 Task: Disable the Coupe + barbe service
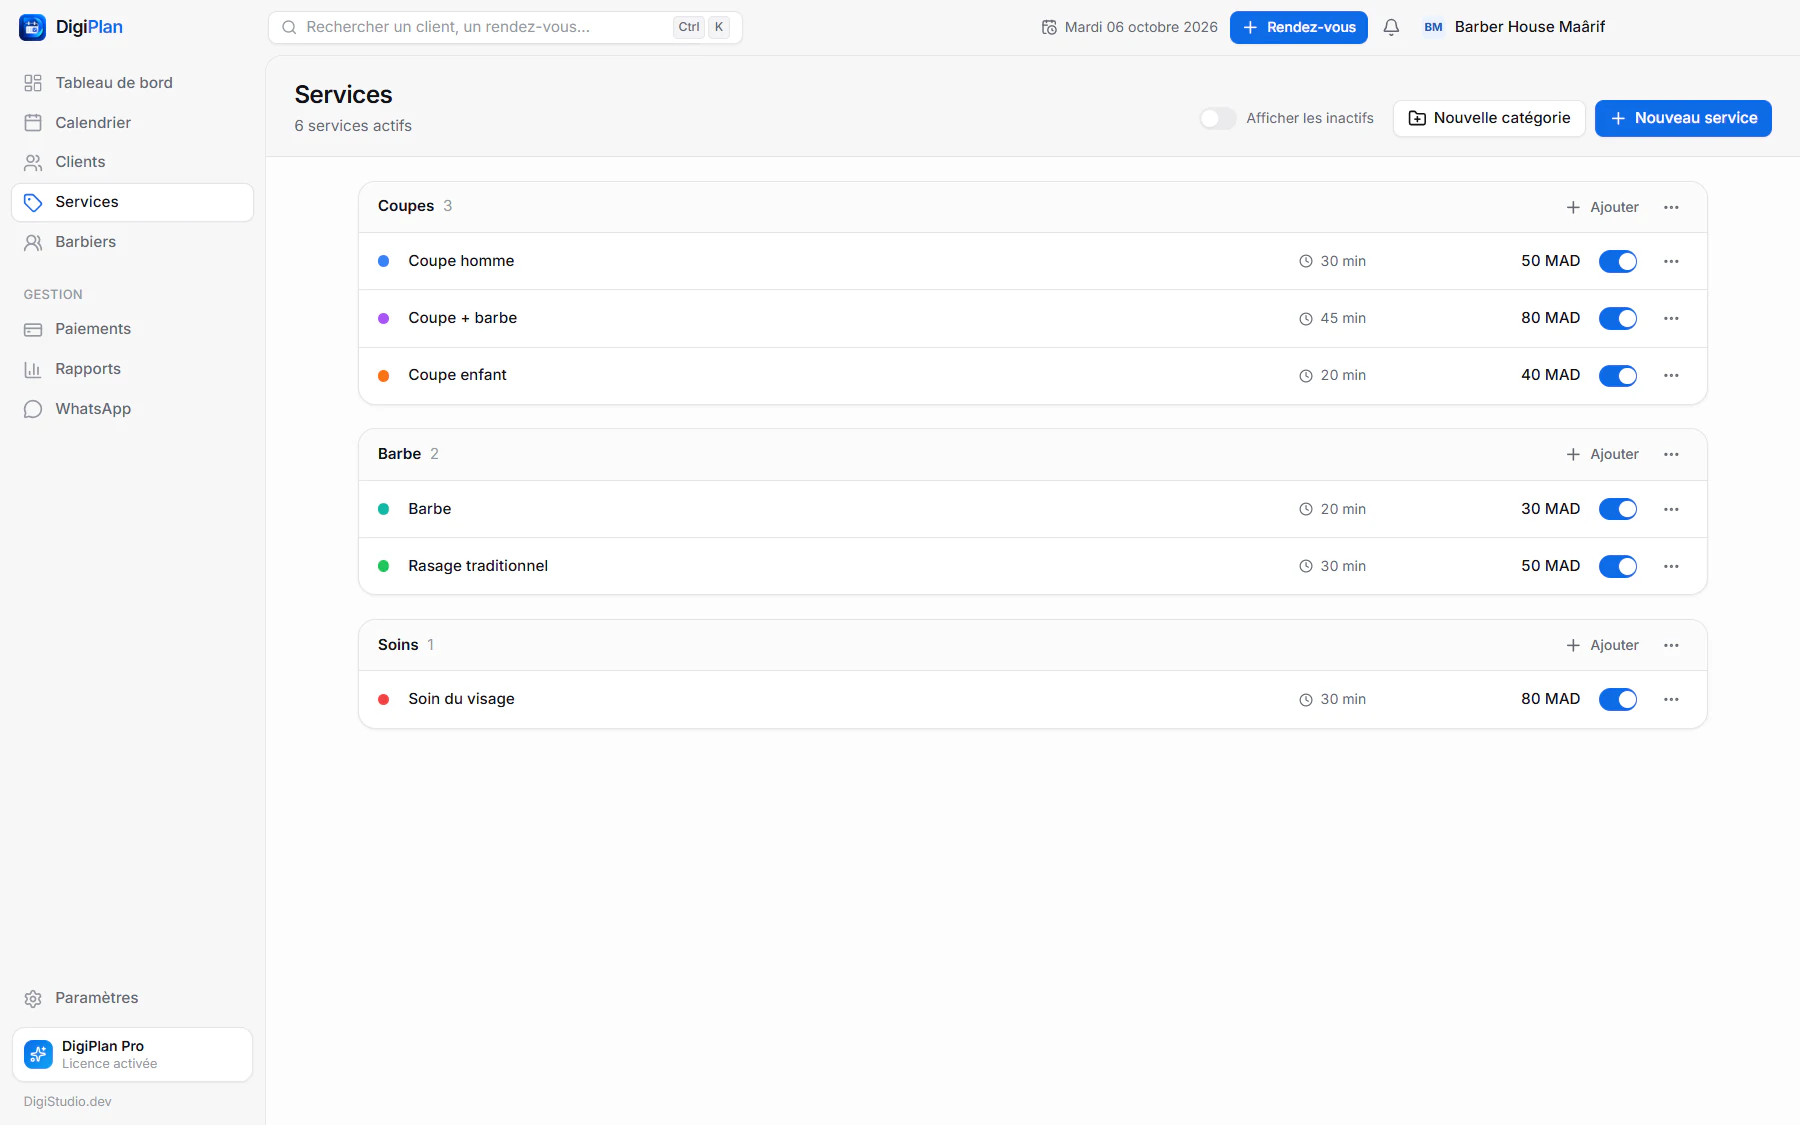1617,318
